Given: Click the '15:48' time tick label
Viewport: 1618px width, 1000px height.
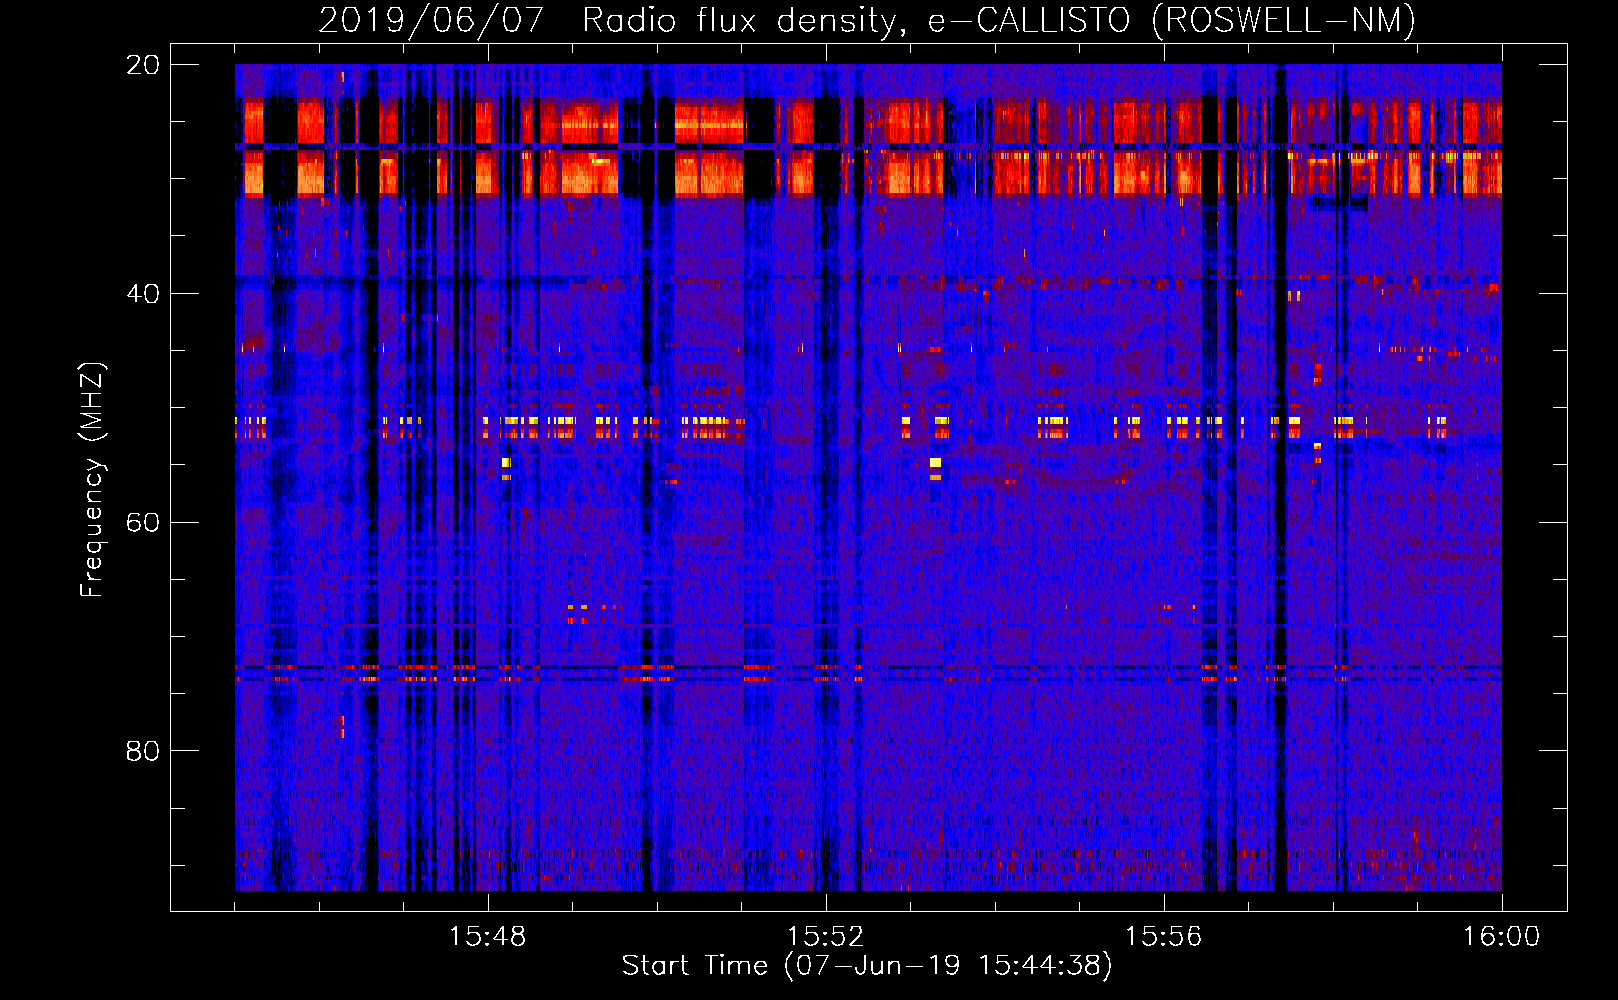Looking at the screenshot, I should tap(488, 937).
